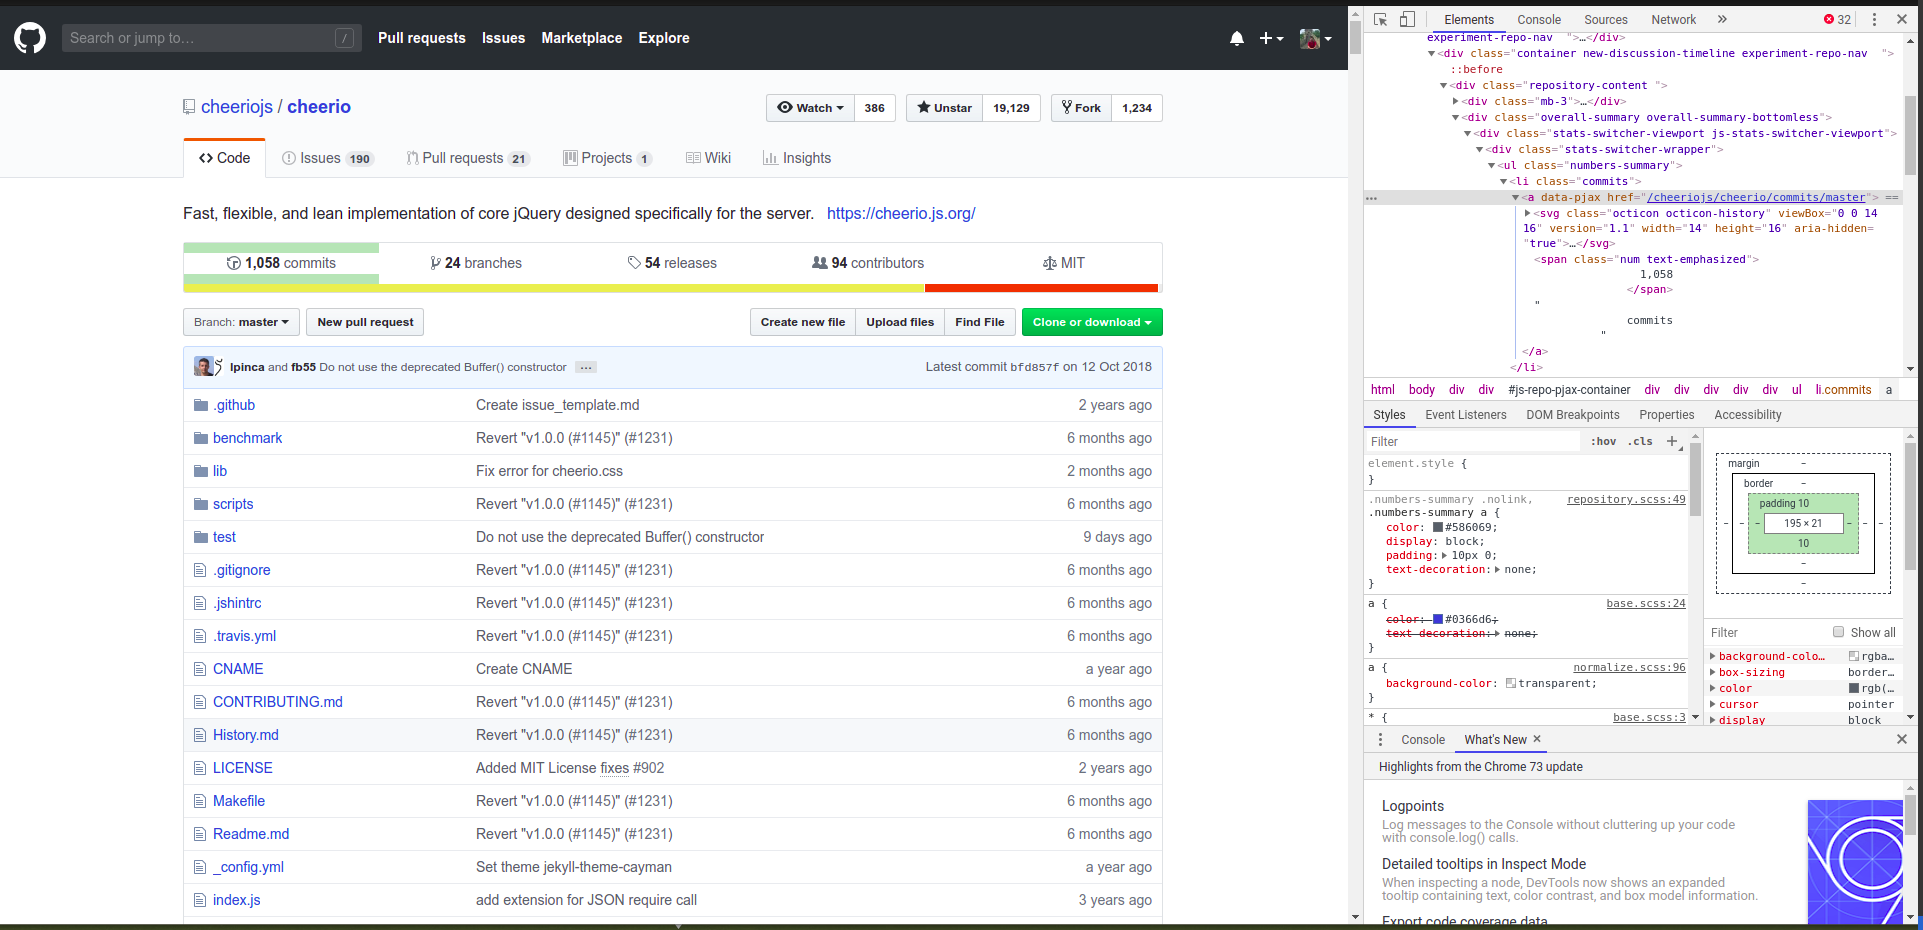The width and height of the screenshot is (1923, 930).
Task: Click the #0366d6 blue color swatch
Action: (1438, 619)
